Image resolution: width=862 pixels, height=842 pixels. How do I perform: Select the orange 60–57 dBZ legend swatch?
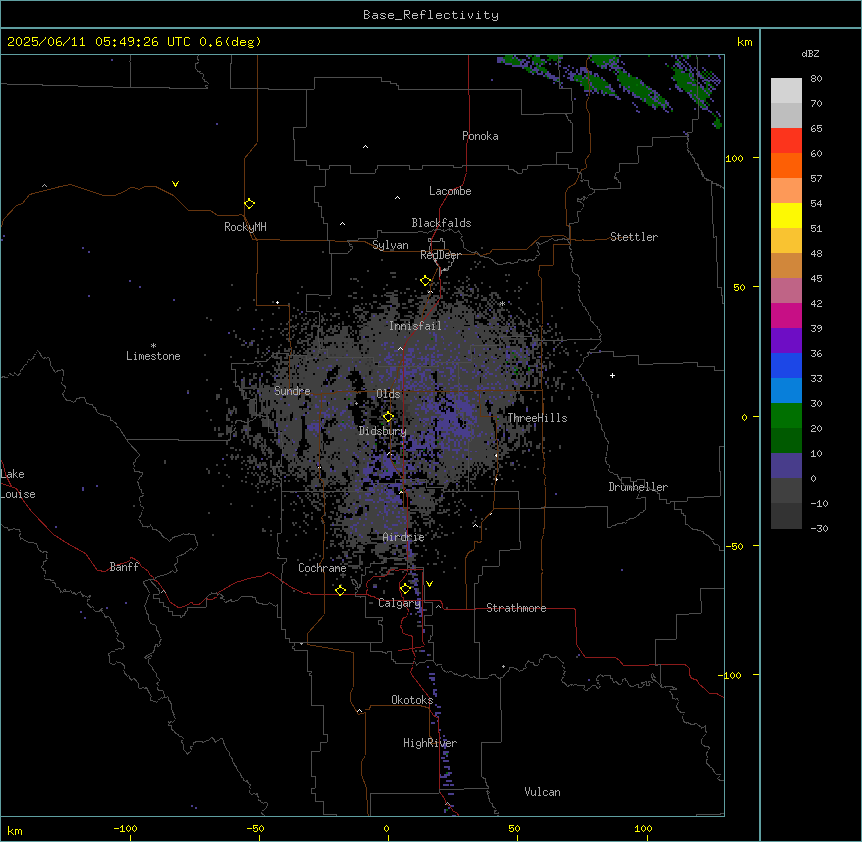(786, 165)
